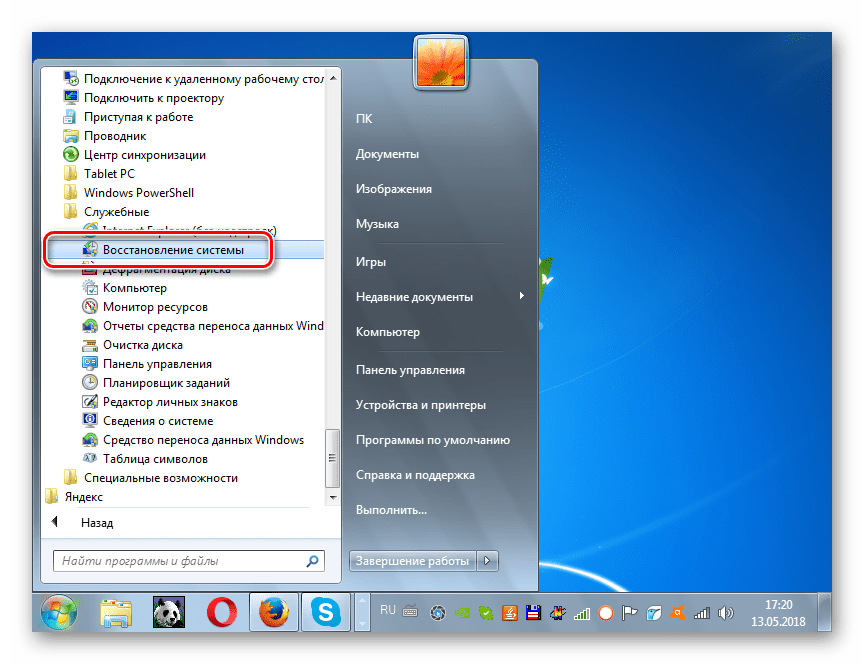Open Action Center white flag icon
Image resolution: width=864 pixels, height=664 pixels.
point(629,613)
